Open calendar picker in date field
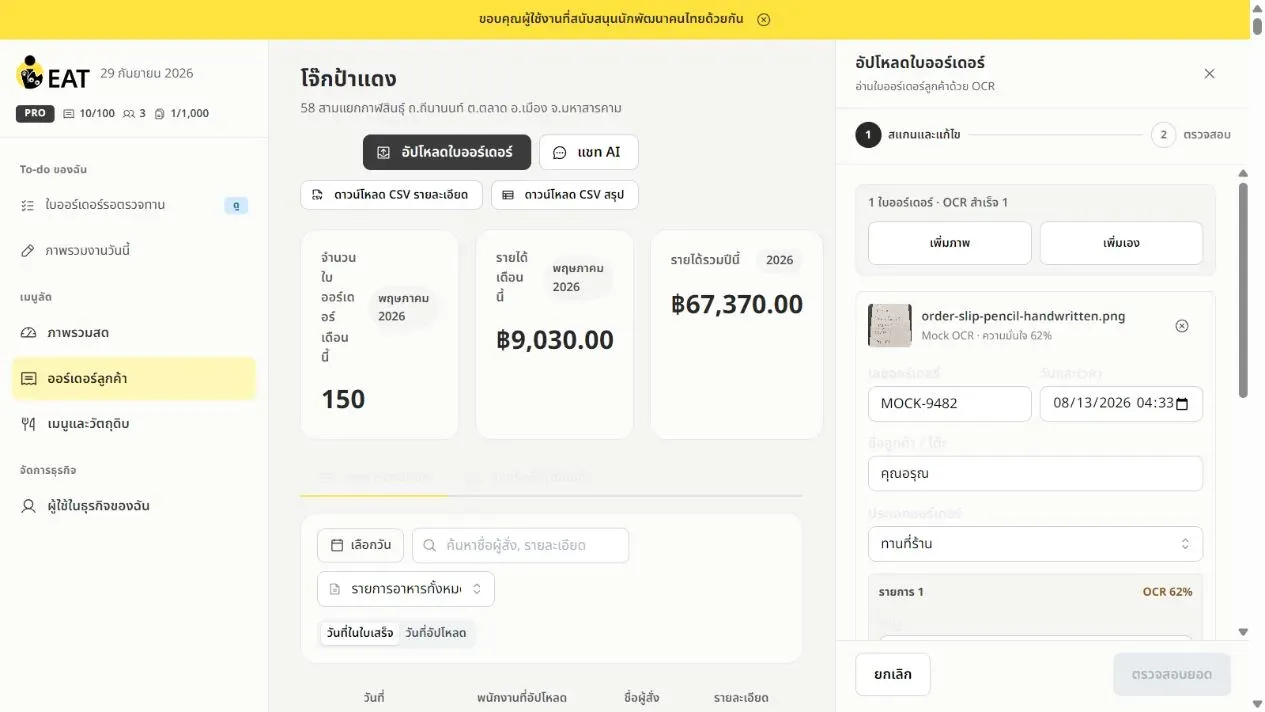 coord(1183,404)
